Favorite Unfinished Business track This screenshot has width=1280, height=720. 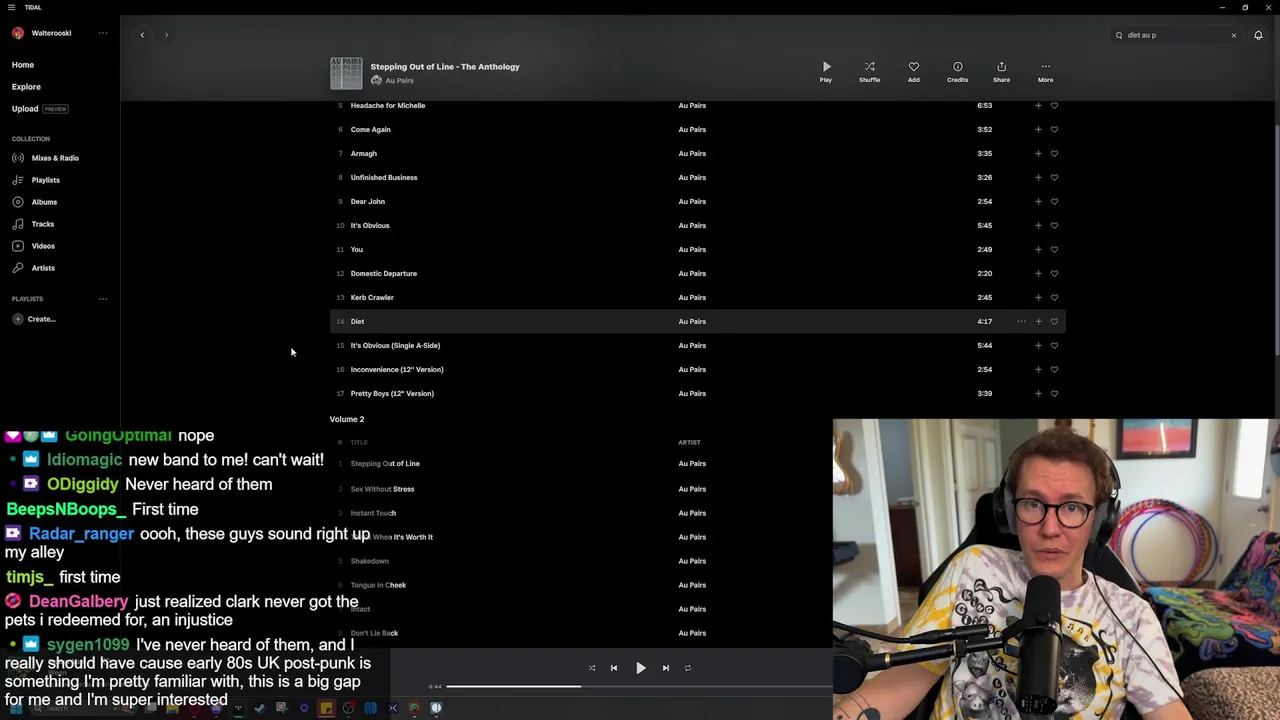point(1054,177)
